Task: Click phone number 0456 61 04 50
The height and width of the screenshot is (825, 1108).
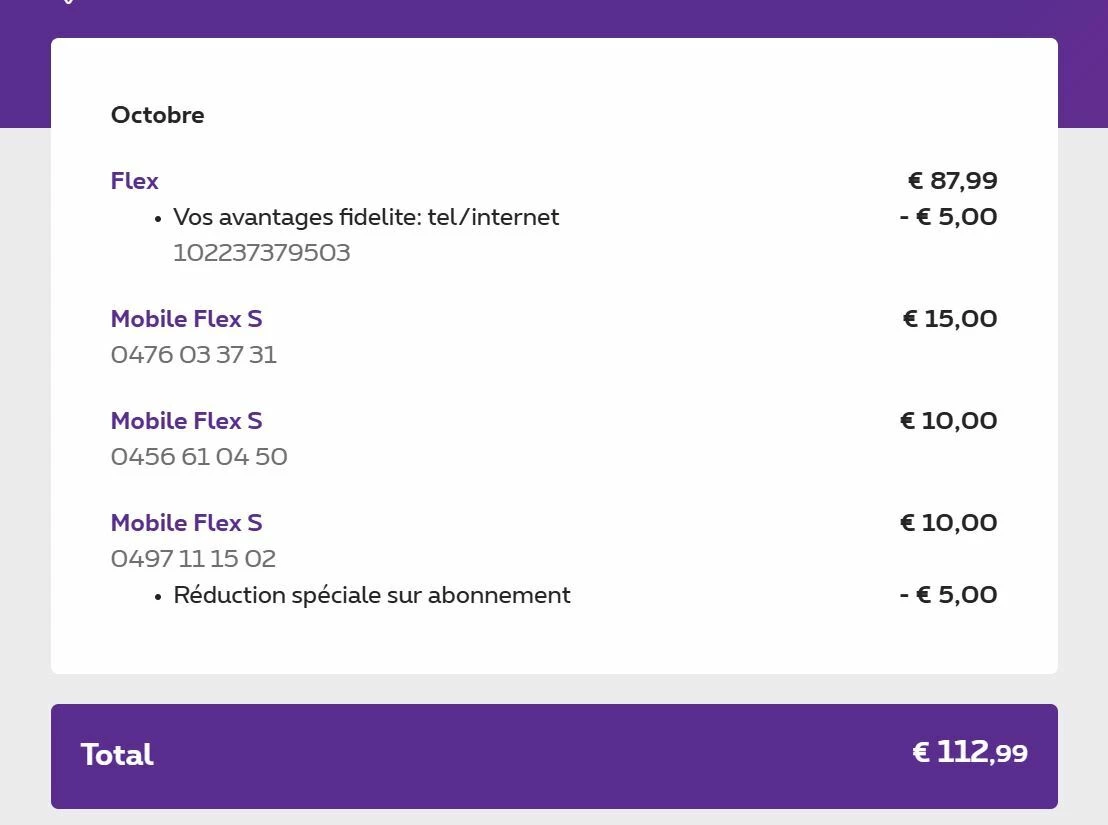Action: (199, 457)
